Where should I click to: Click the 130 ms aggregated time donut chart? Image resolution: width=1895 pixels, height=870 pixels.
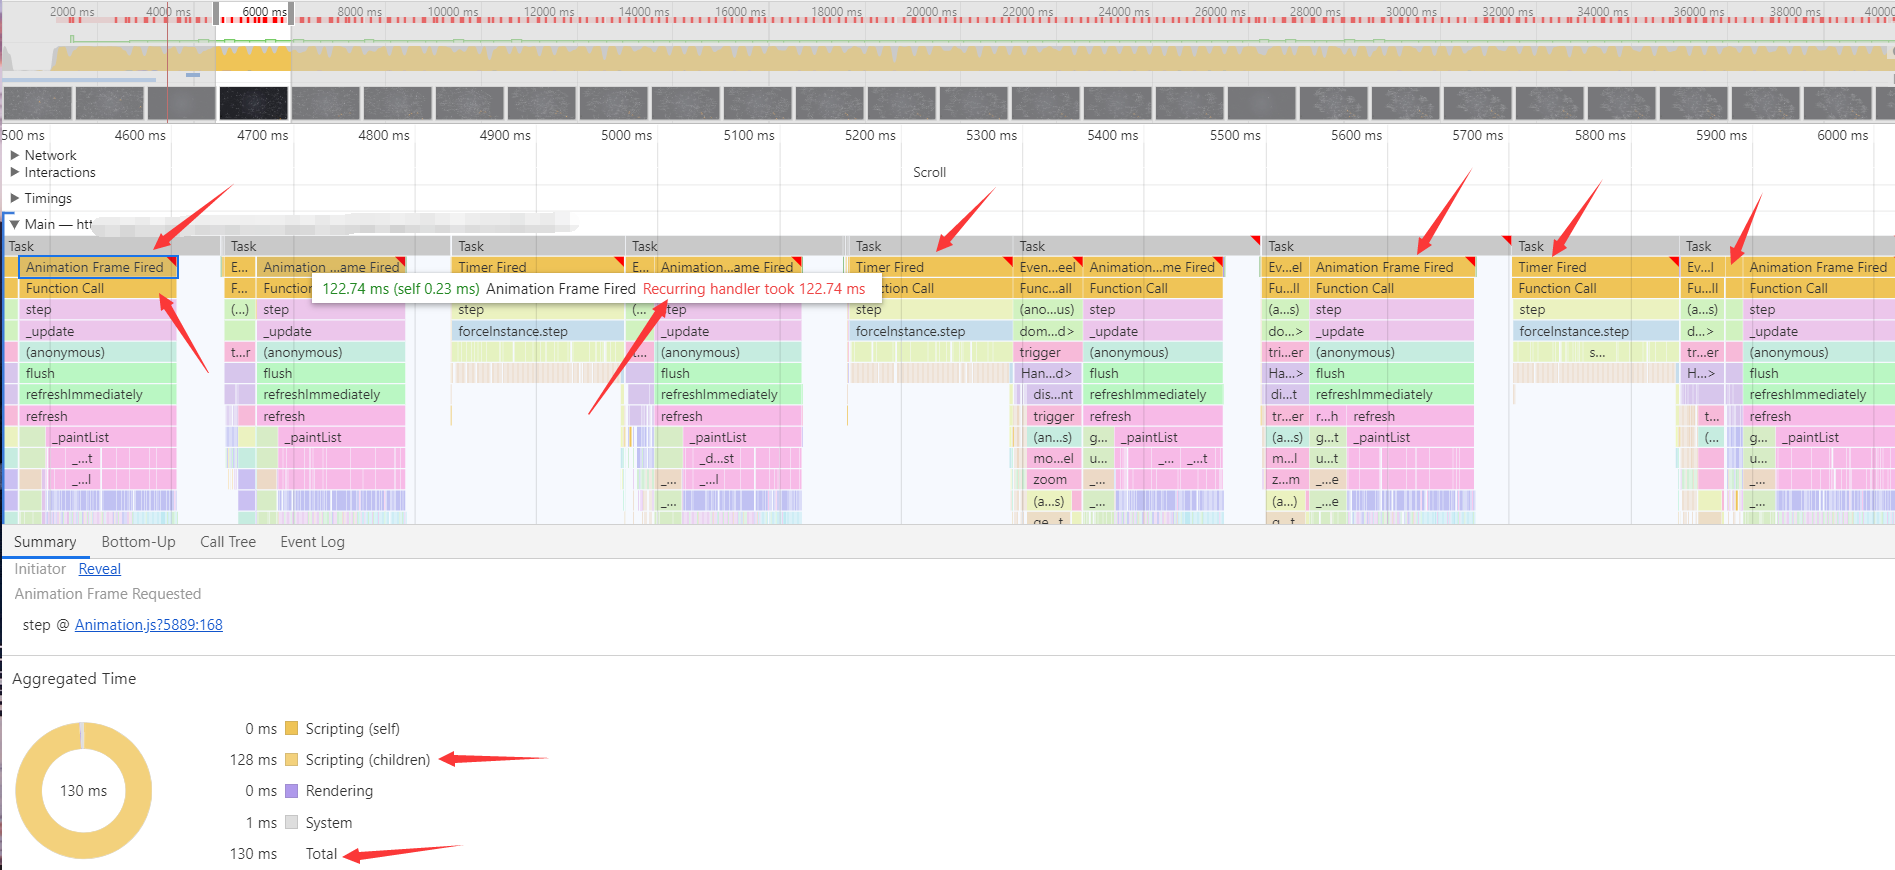tap(84, 790)
